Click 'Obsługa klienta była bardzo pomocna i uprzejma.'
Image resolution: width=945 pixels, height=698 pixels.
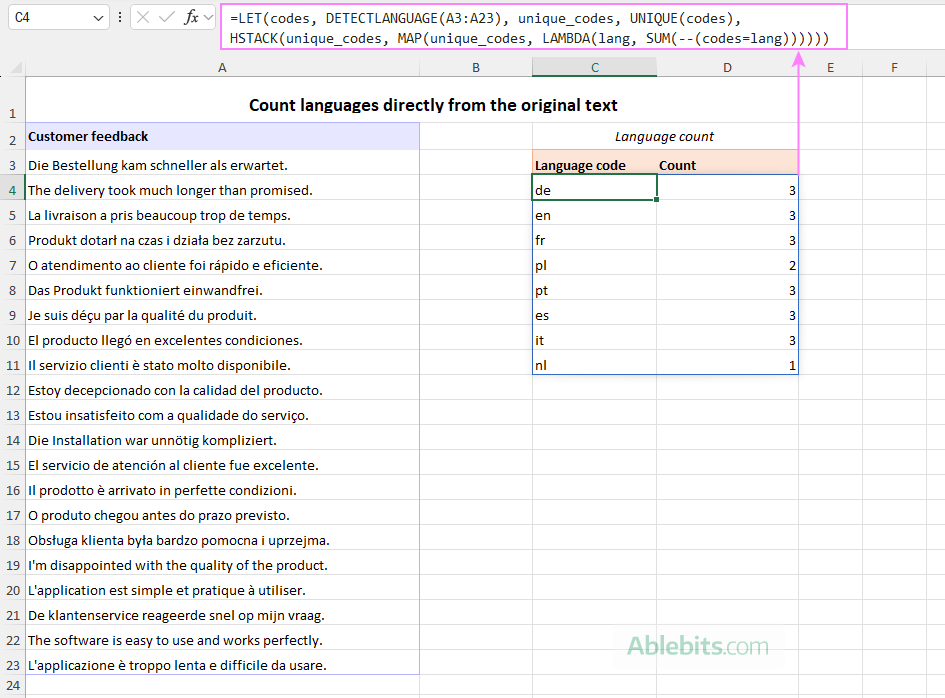pyautogui.click(x=179, y=541)
